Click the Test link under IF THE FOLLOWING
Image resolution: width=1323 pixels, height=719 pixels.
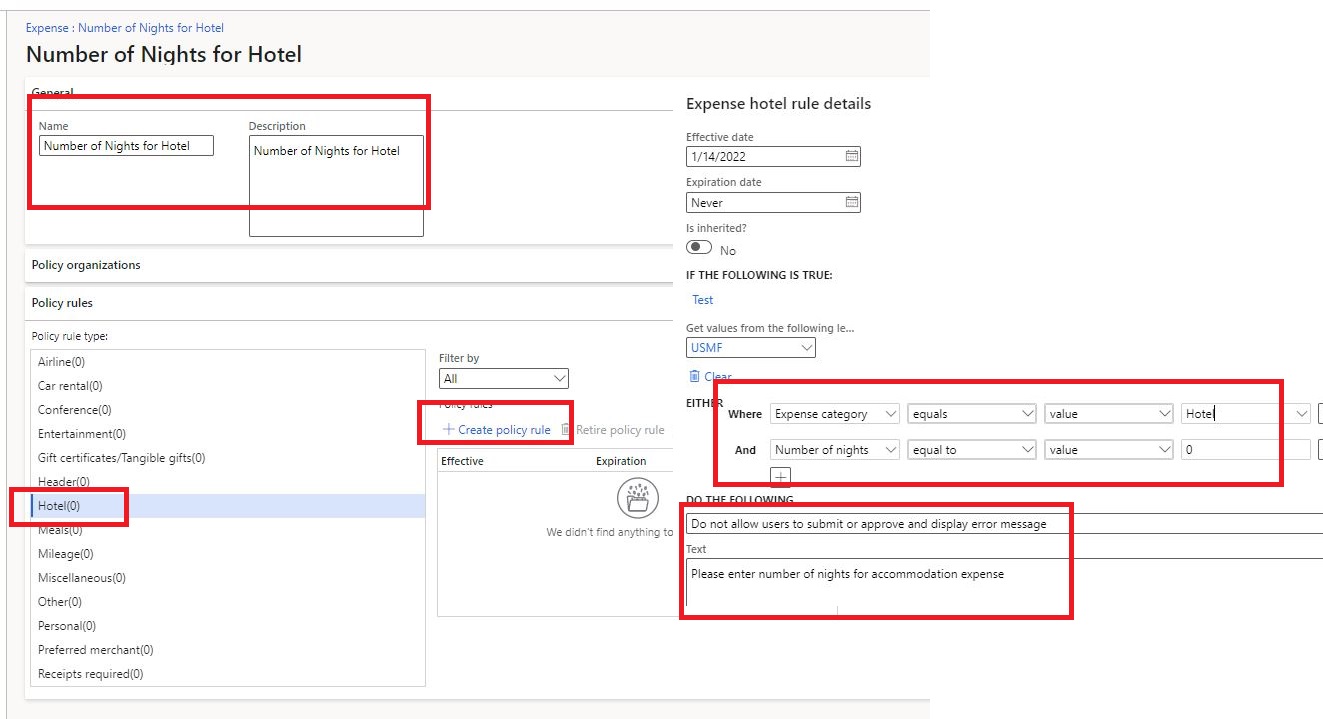pyautogui.click(x=701, y=299)
